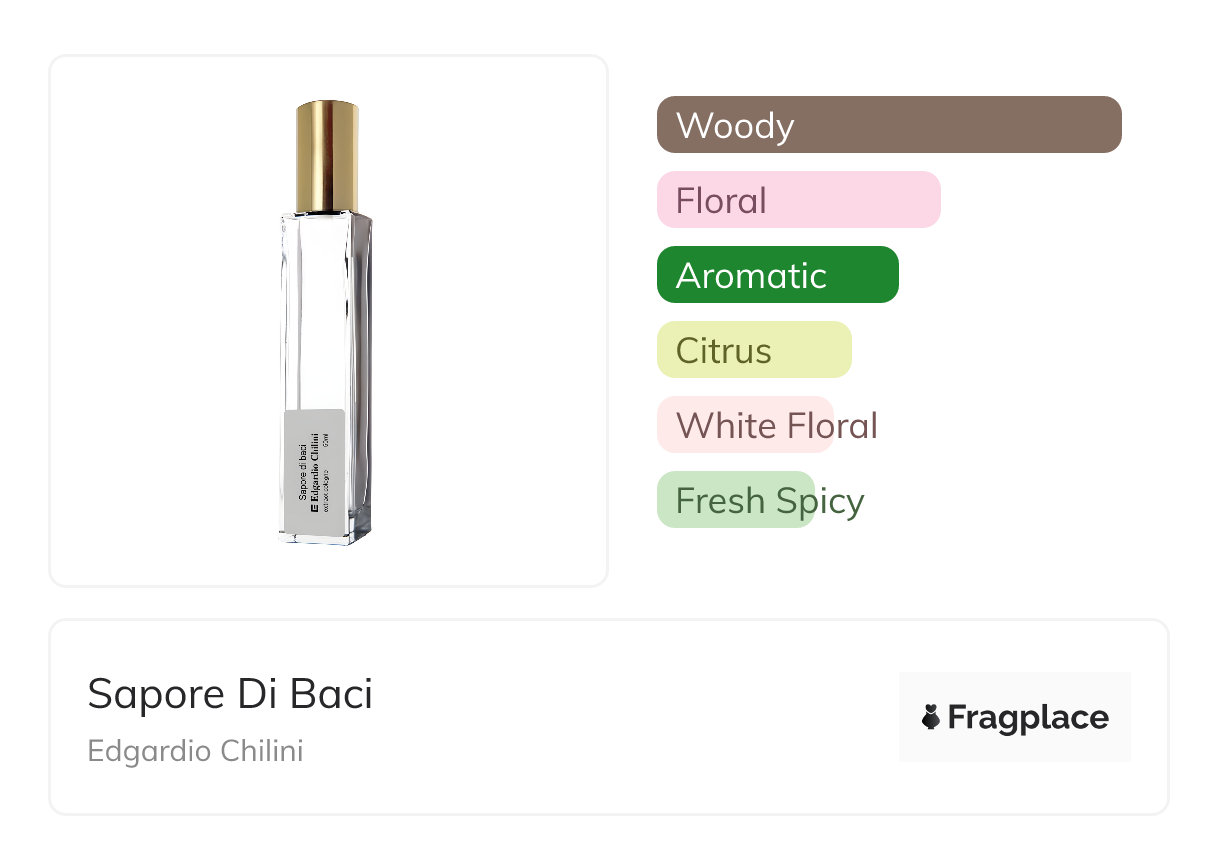Click the White Floral accord bar
Screen dimensions: 1218x864
point(745,425)
